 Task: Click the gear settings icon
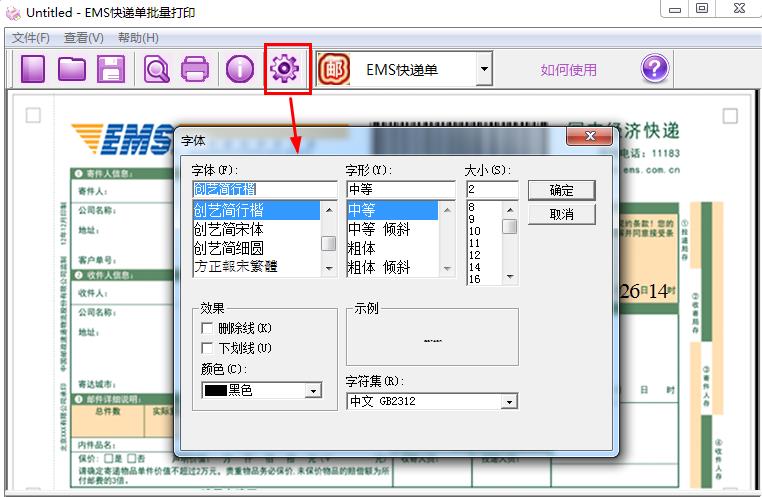[x=286, y=69]
